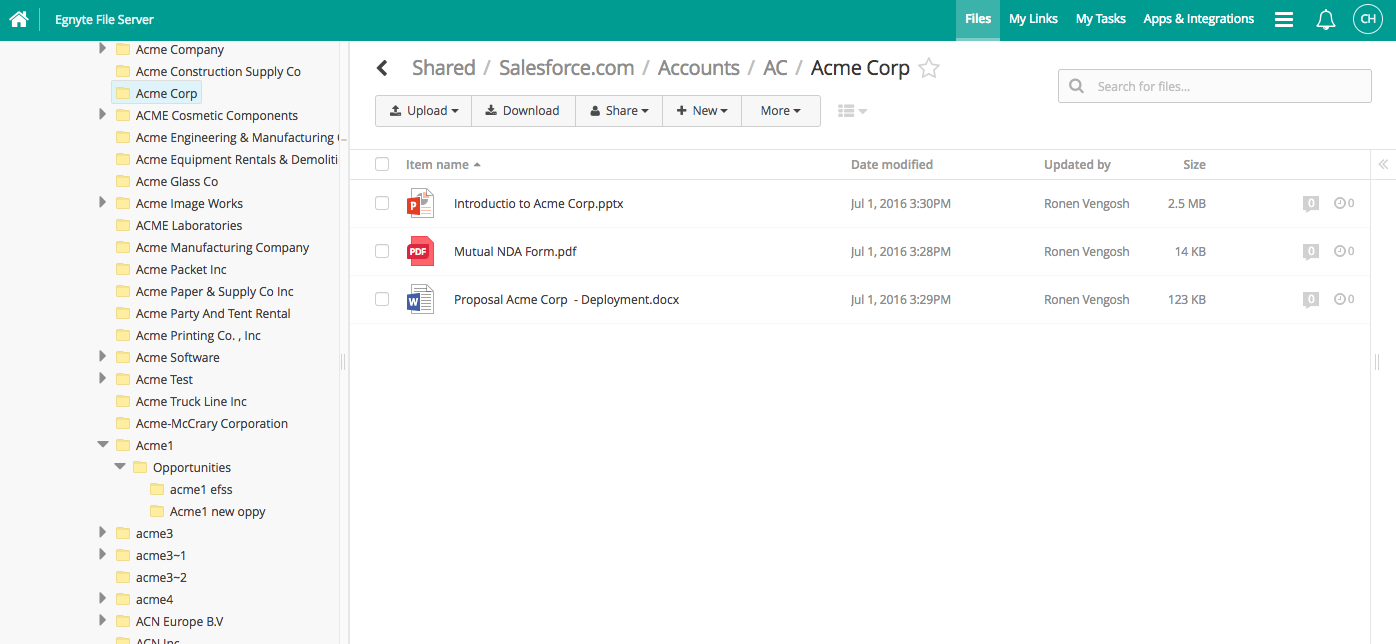Screen dimensions: 1396x644
Task: Collapse the right-side details panel chevron
Action: tap(1383, 165)
